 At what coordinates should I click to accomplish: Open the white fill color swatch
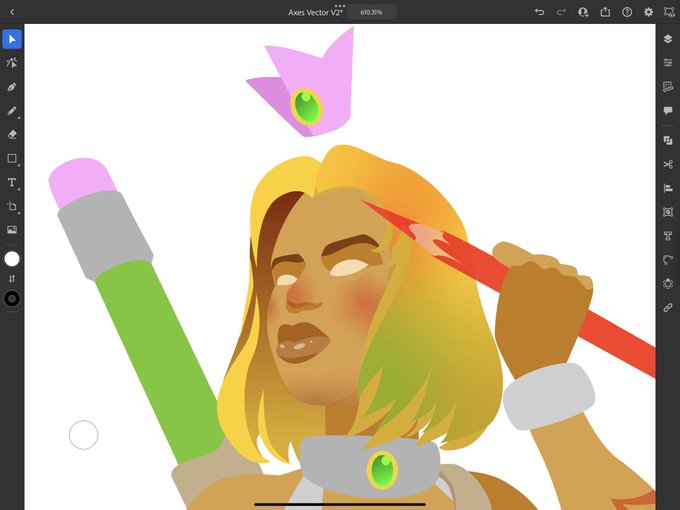coord(12,259)
